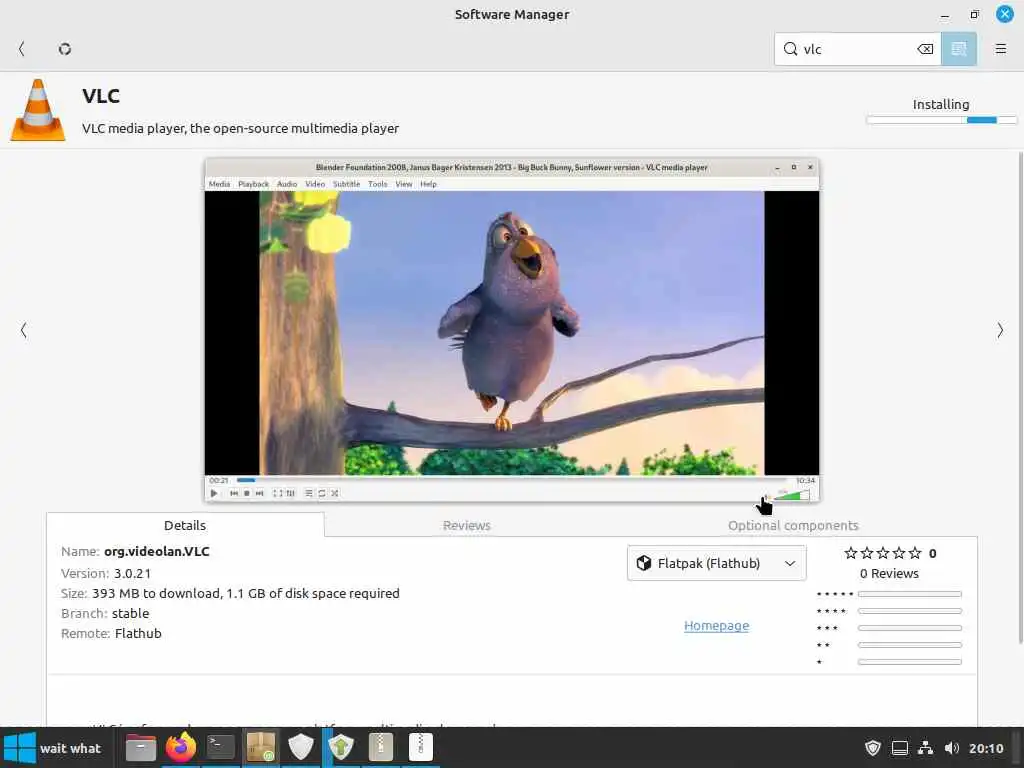Viewport: 1024px width, 768px height.
Task: Open the security shield tray icon
Action: click(x=872, y=748)
